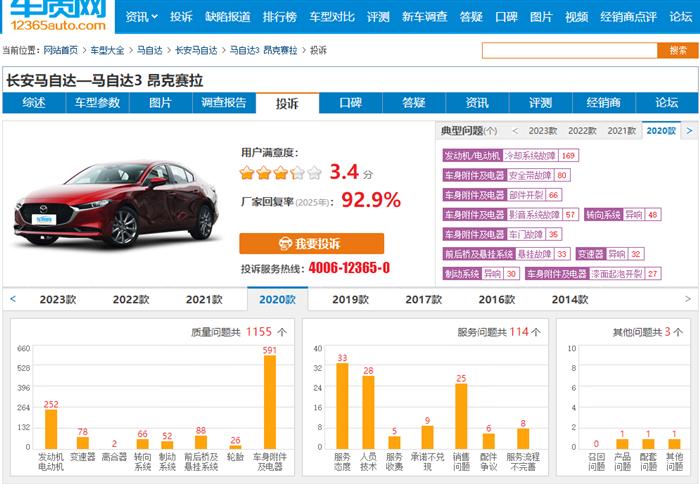Image resolution: width=700 pixels, height=484 pixels.
Task: Switch to the 答疑 tab under model title
Action: tap(414, 103)
